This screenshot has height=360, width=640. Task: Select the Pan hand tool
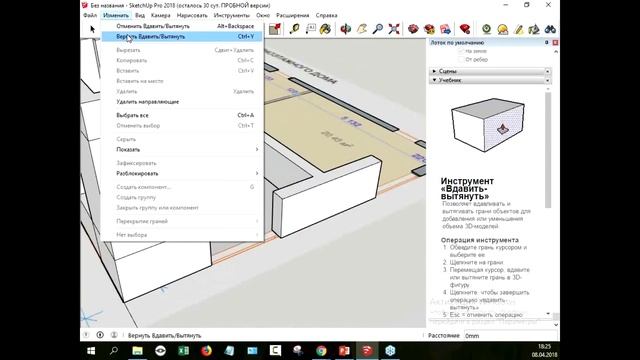(x=362, y=29)
